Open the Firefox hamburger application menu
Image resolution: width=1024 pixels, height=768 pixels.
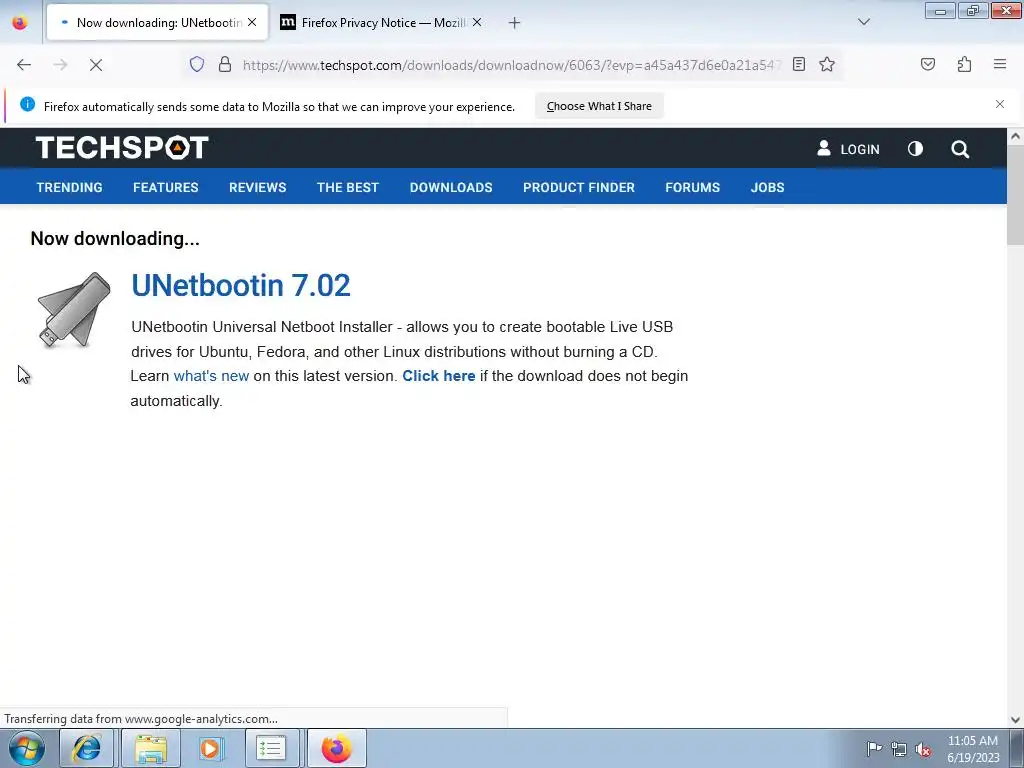point(1000,64)
